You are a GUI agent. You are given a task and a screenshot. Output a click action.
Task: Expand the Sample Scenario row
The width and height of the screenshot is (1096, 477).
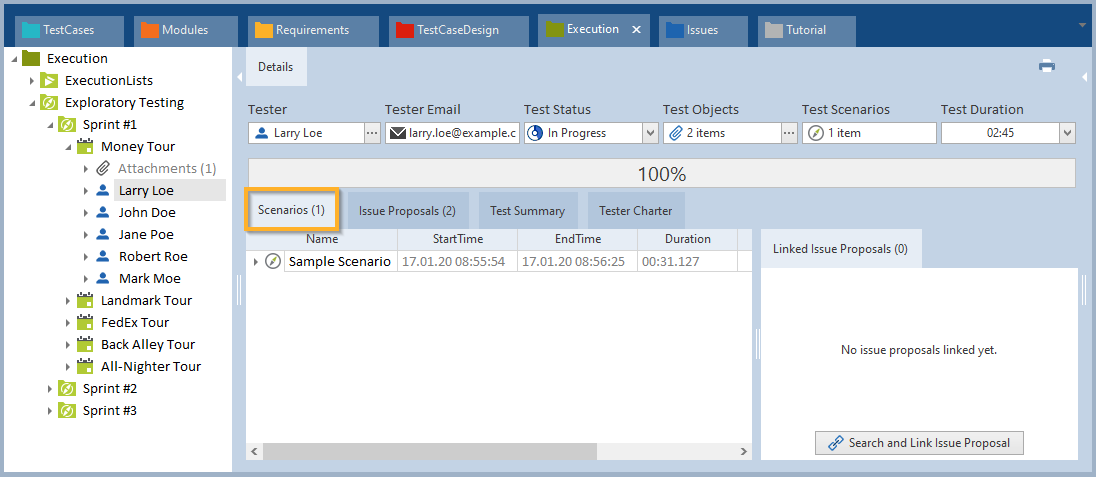coord(256,262)
